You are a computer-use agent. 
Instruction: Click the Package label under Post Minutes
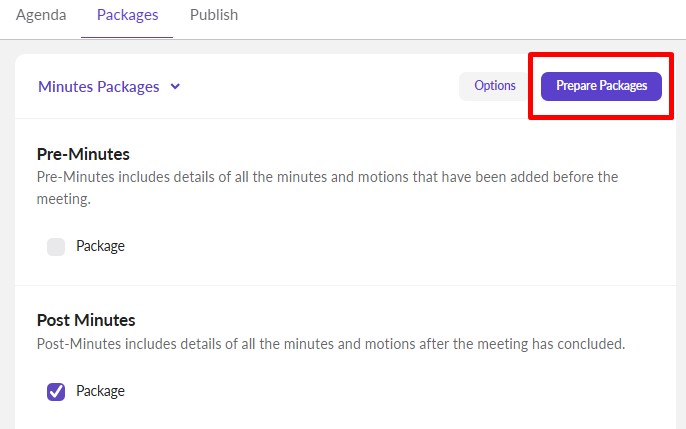[x=100, y=391]
